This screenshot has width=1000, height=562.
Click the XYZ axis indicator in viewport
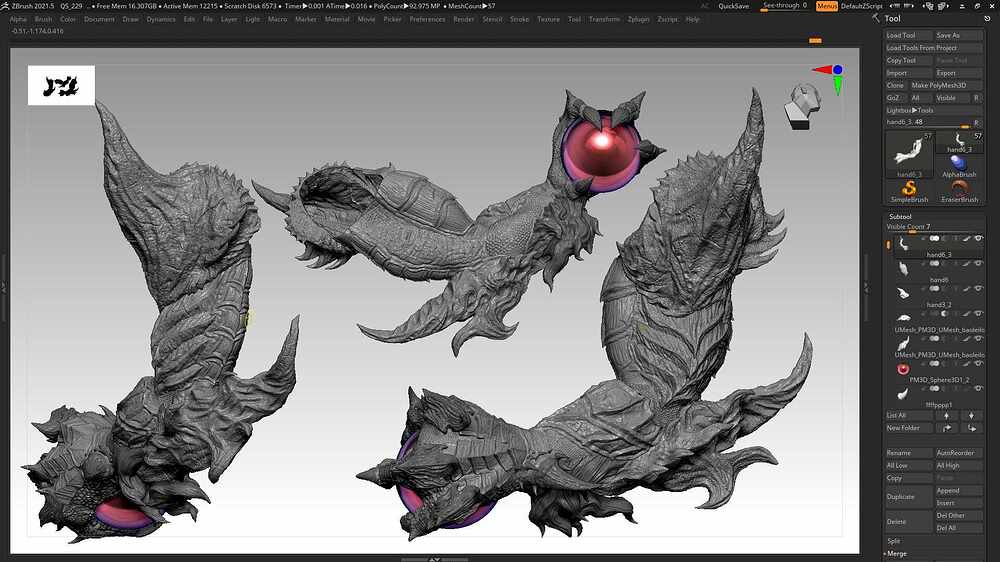click(830, 78)
